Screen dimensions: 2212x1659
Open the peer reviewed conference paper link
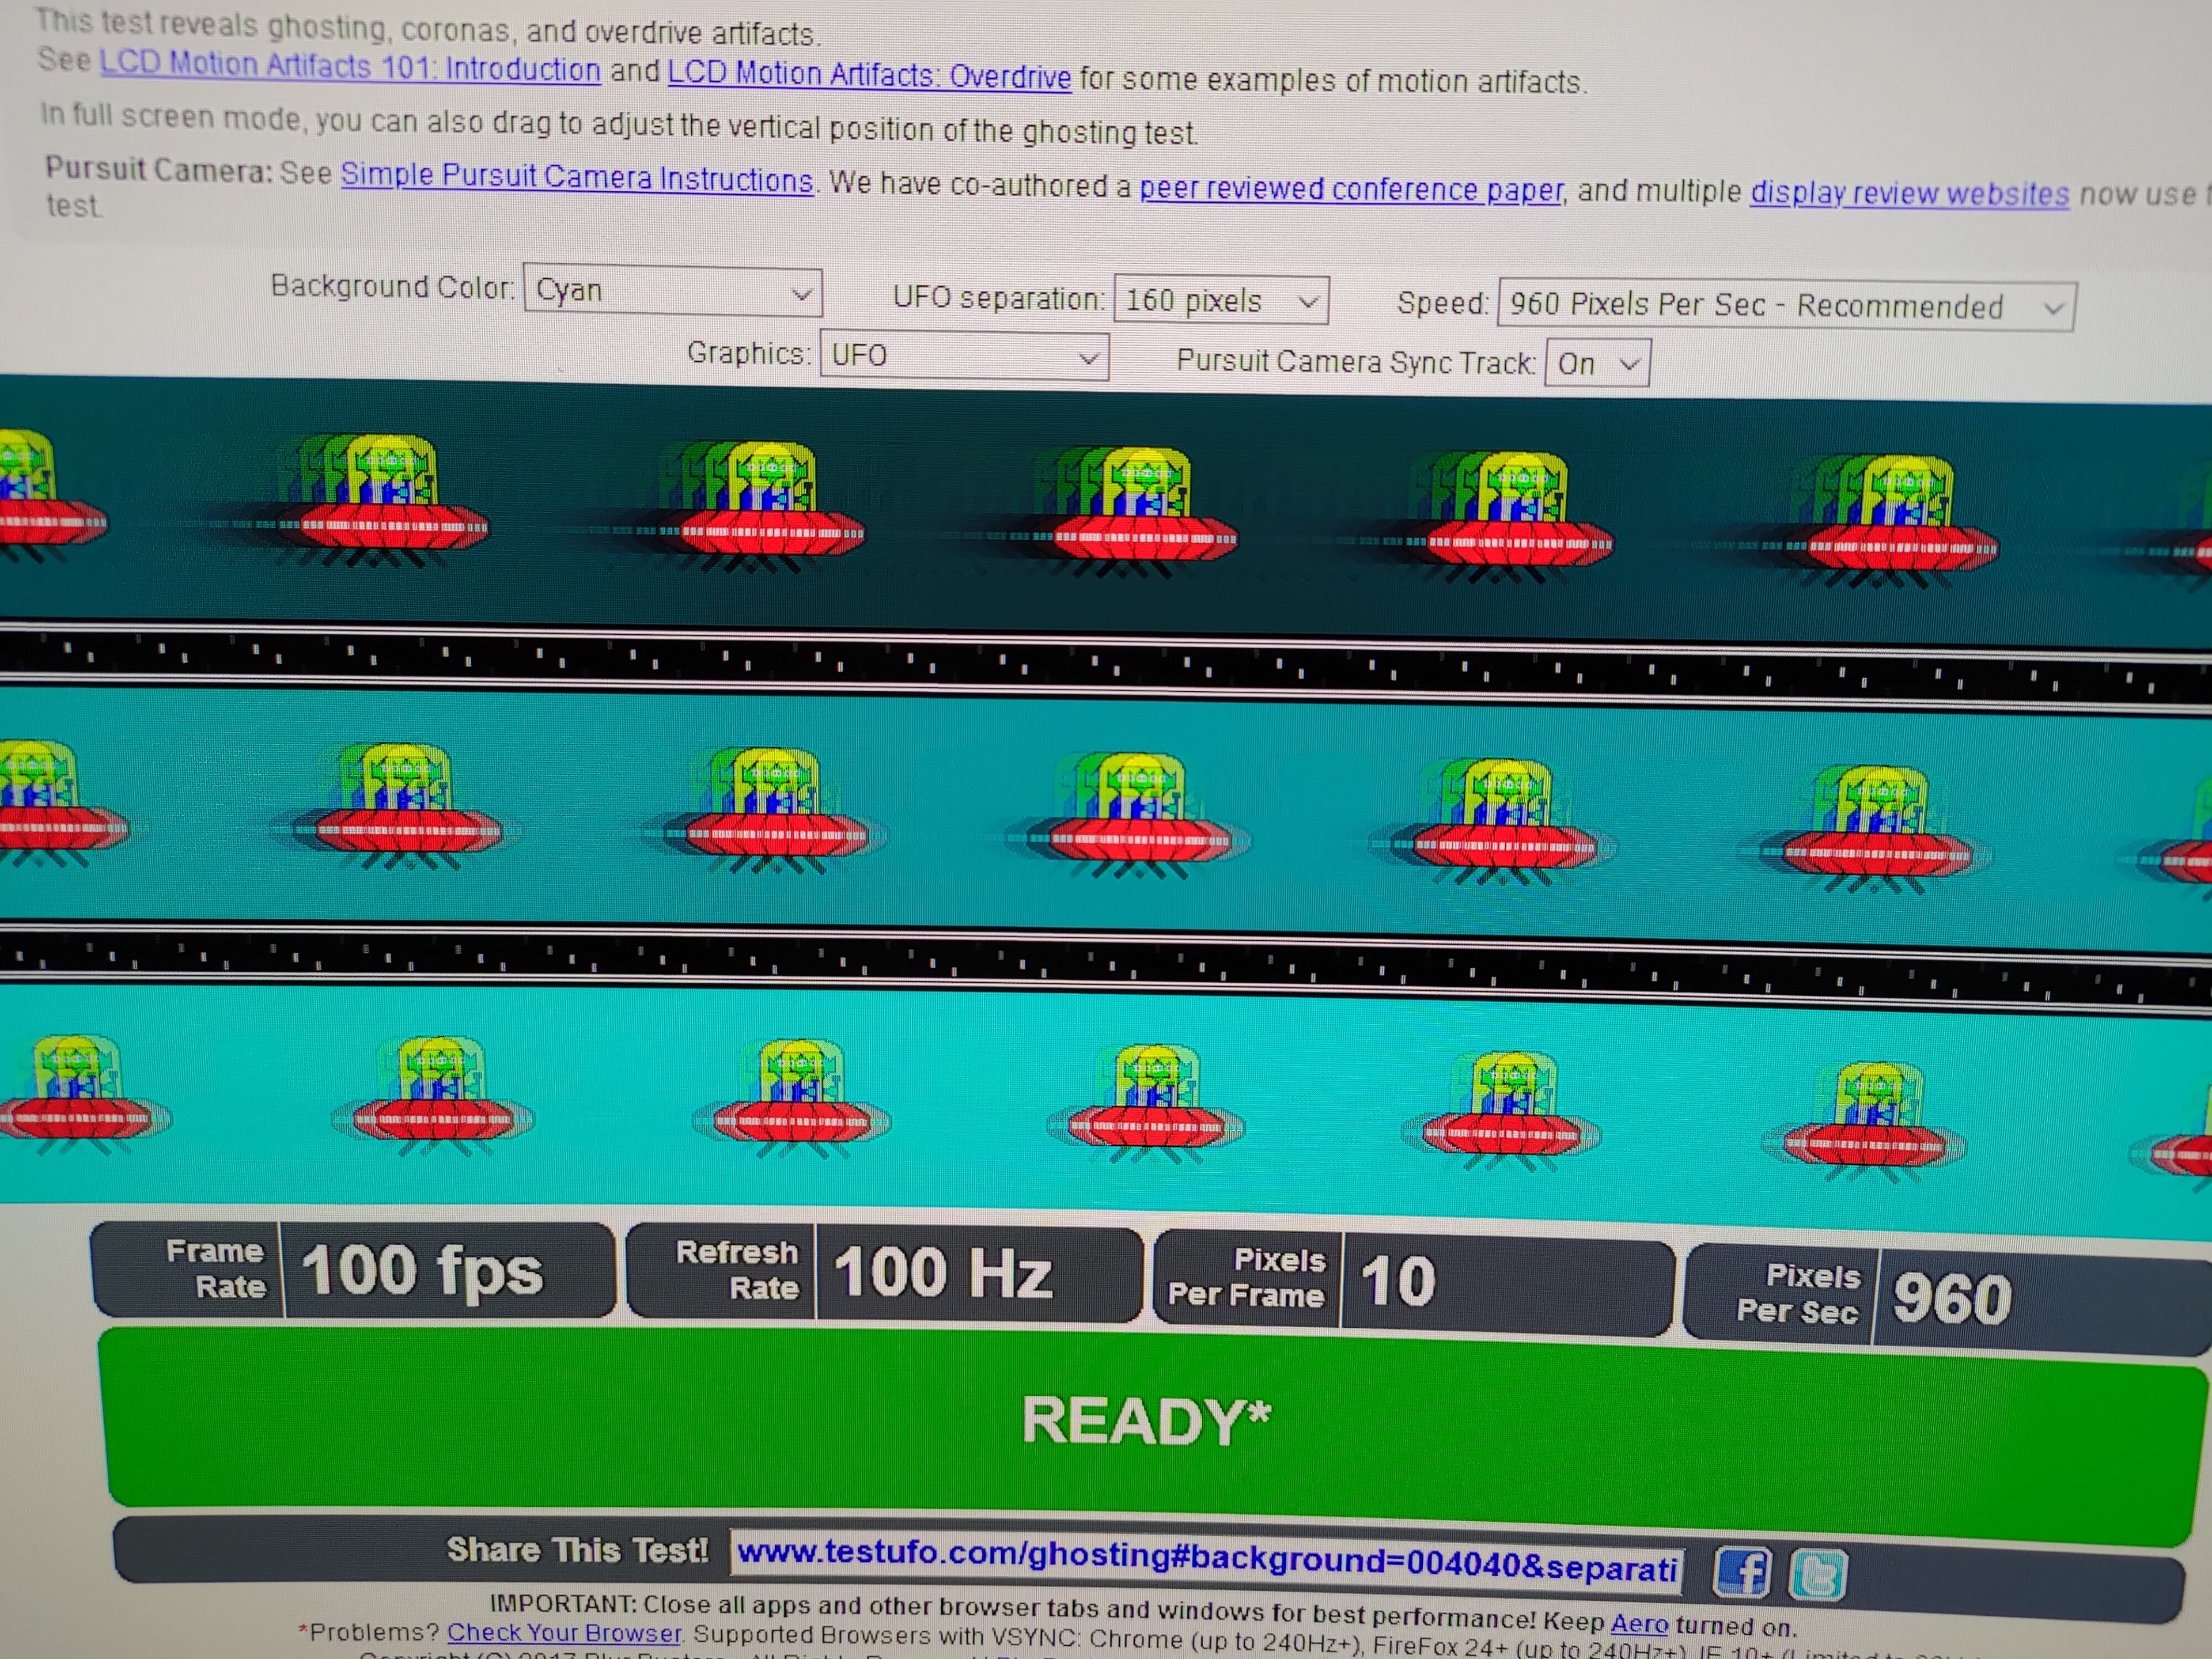[1350, 189]
